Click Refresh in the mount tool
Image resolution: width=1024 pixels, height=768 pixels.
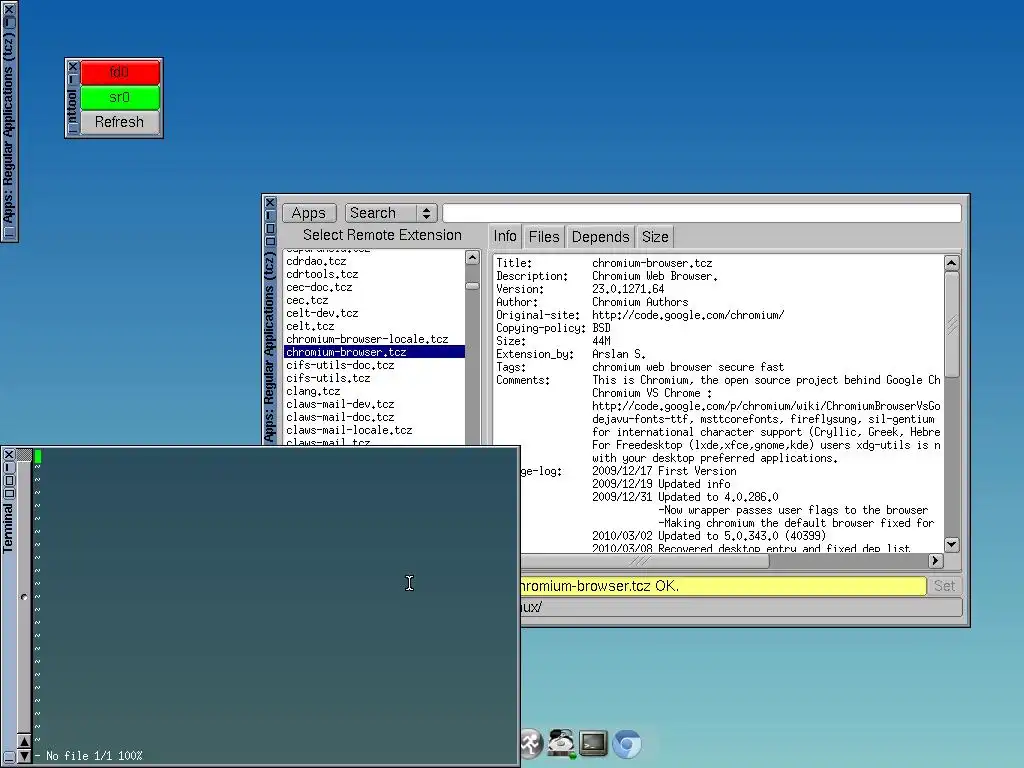[x=120, y=122]
